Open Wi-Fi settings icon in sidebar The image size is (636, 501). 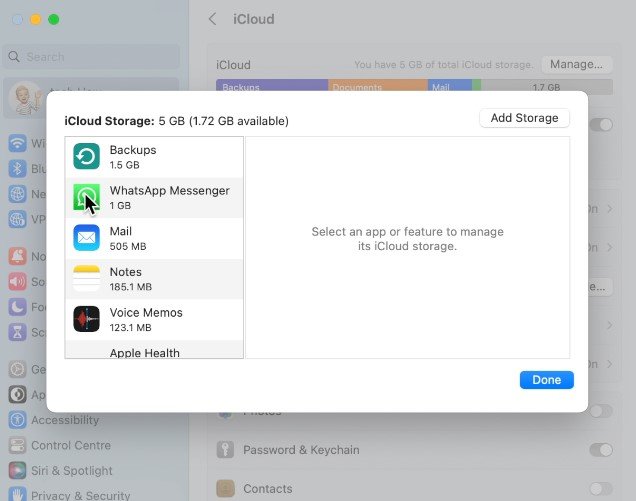[x=17, y=143]
